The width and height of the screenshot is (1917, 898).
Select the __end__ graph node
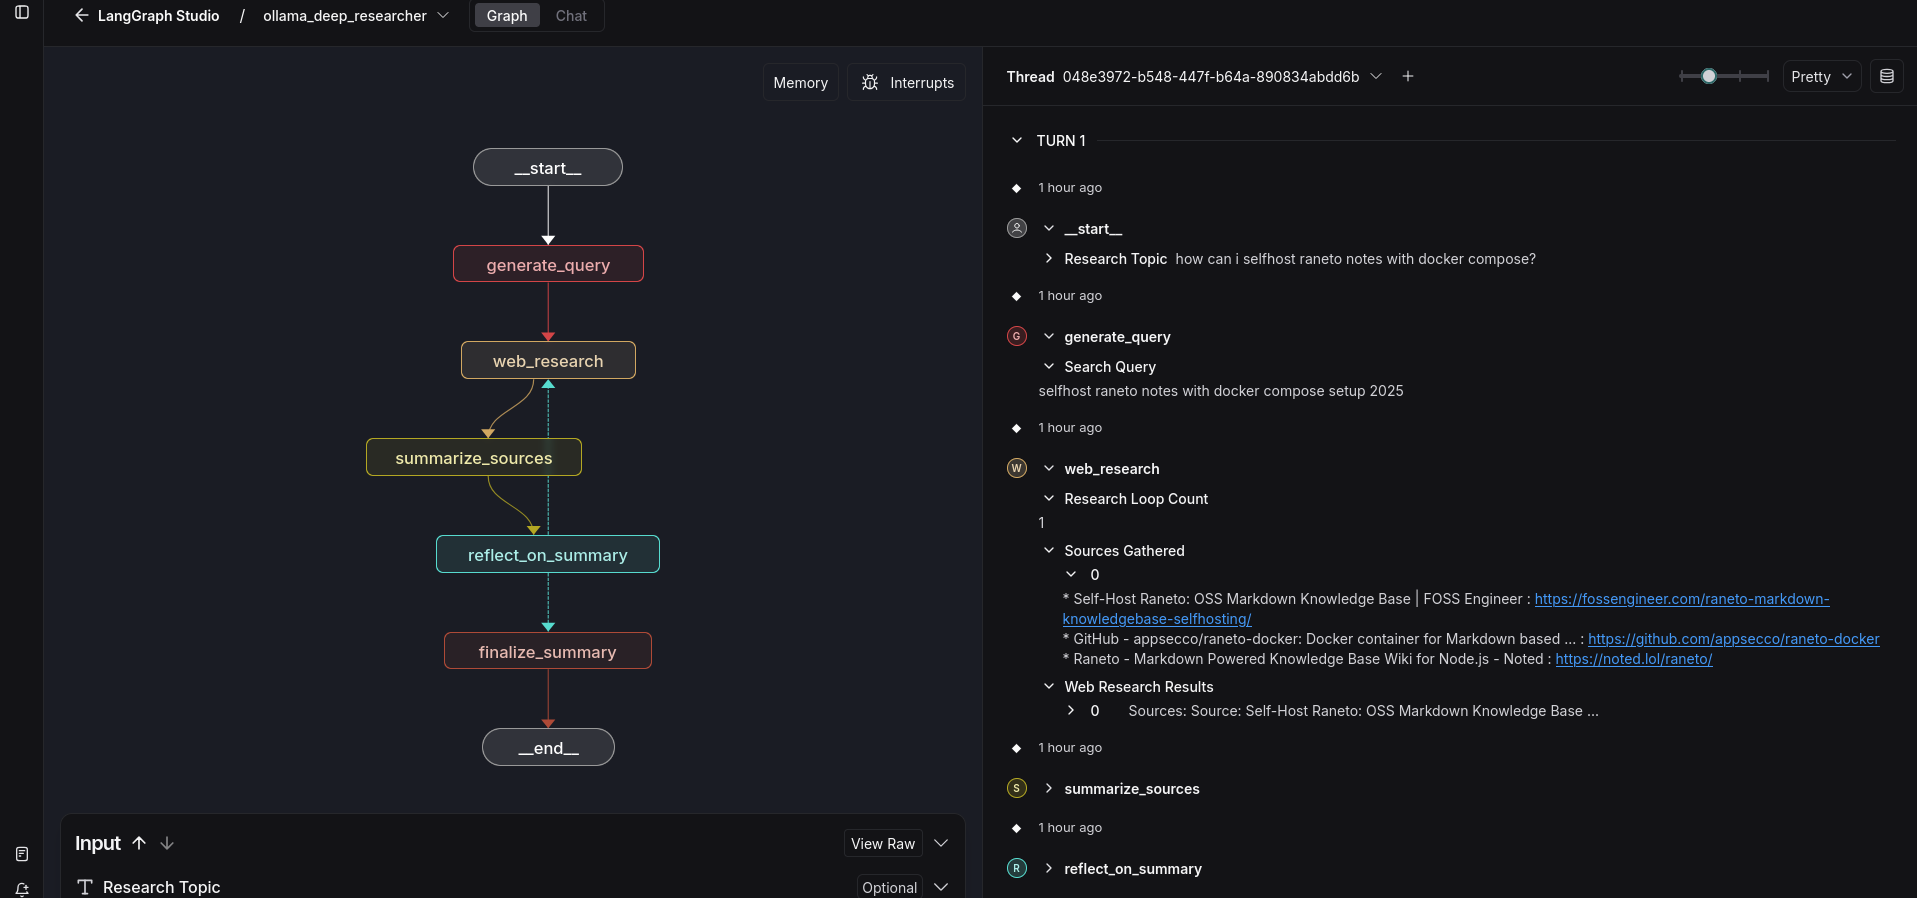click(x=548, y=747)
